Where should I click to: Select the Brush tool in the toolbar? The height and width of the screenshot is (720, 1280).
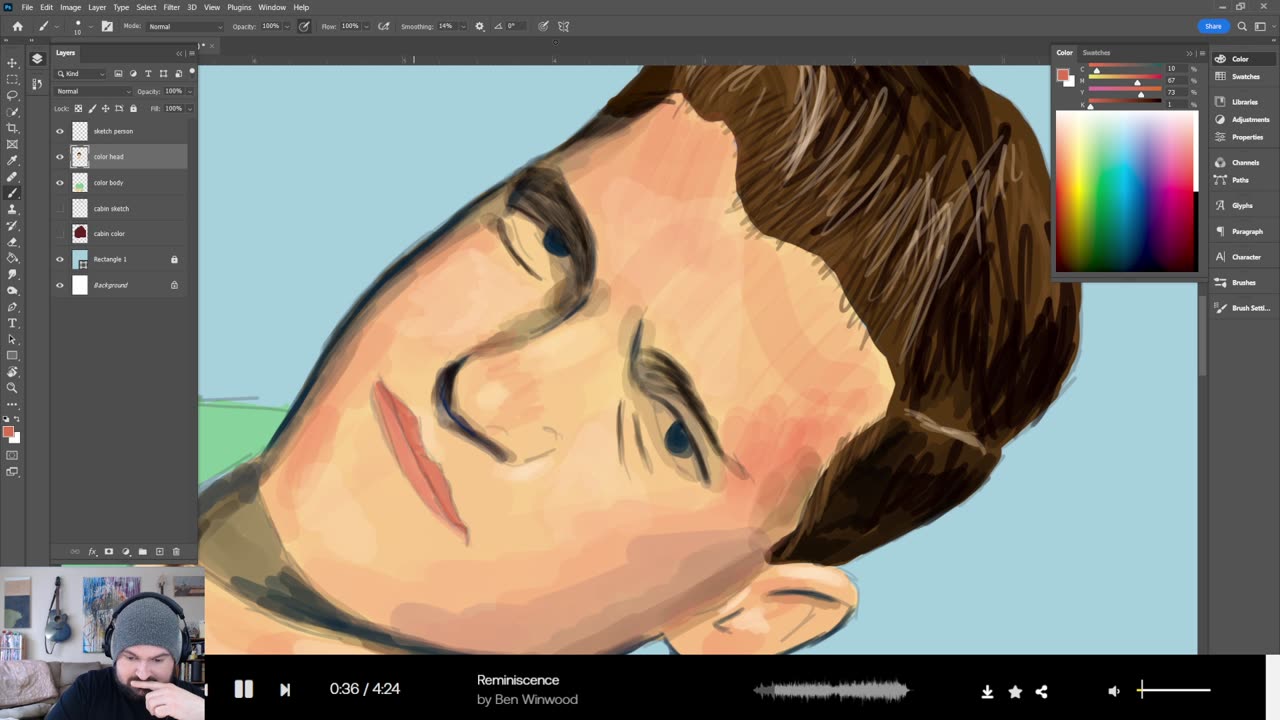pos(12,193)
